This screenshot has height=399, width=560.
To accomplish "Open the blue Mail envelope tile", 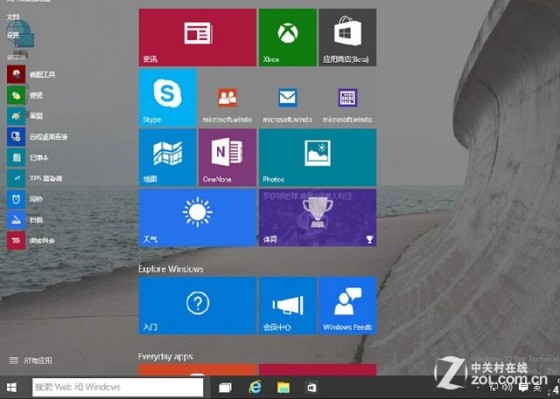I will [x=288, y=98].
